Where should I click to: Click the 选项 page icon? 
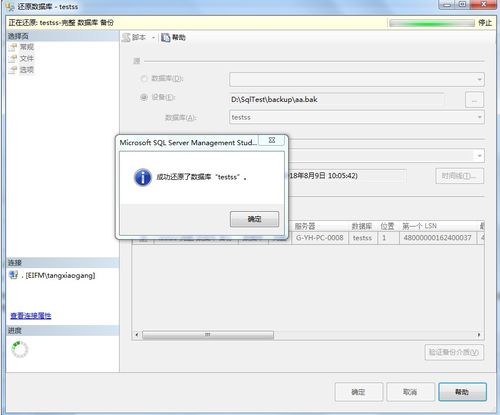[x=13, y=70]
